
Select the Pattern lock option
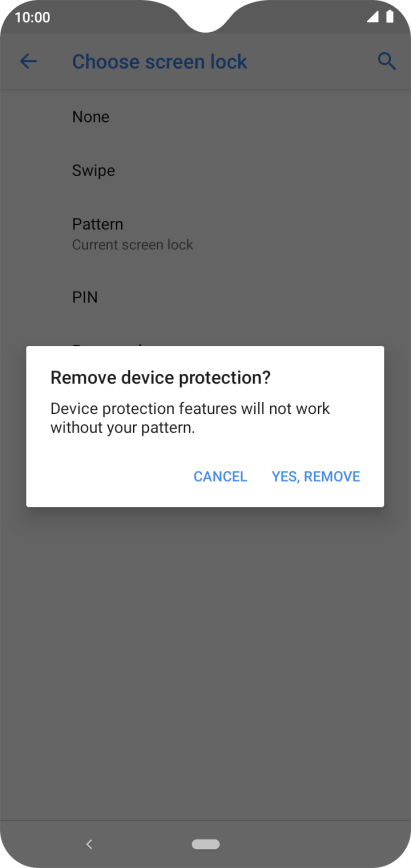206,234
